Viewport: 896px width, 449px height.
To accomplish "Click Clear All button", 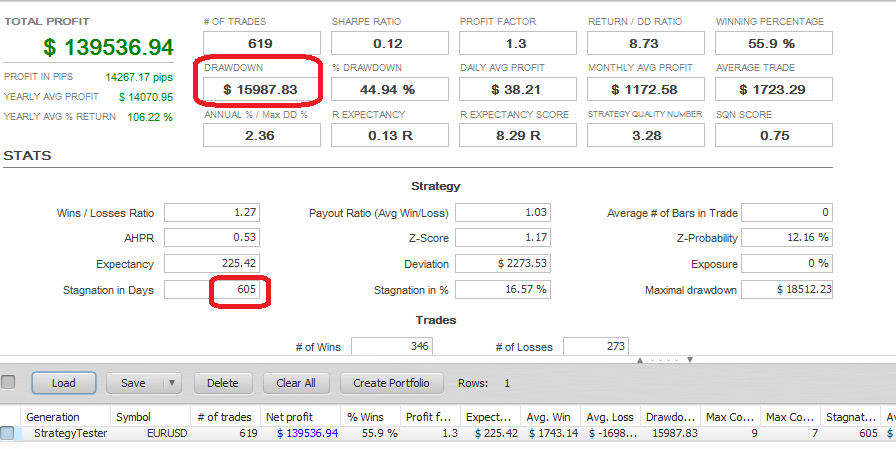I will [x=296, y=383].
